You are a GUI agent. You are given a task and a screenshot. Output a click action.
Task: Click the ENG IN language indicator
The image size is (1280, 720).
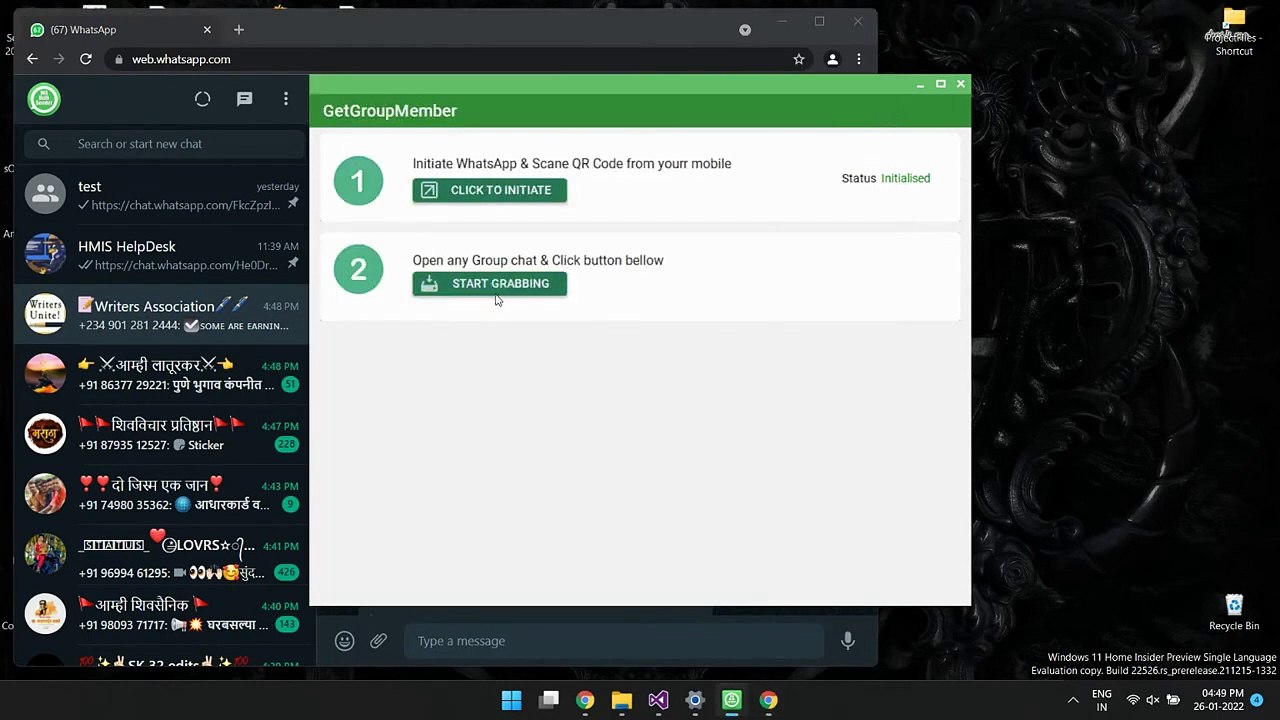[x=1102, y=700]
